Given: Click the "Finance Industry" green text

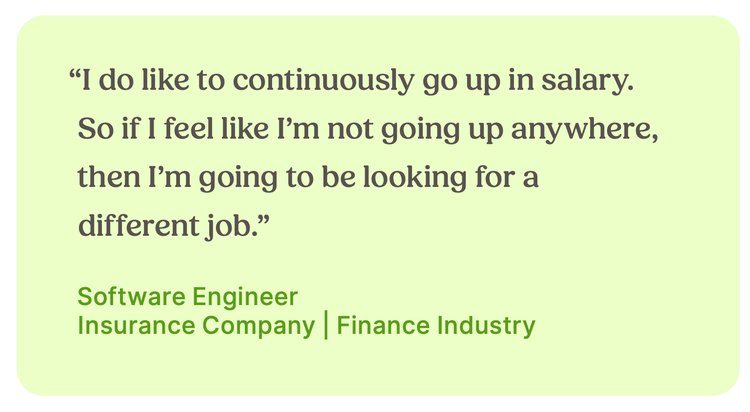Looking at the screenshot, I should [x=436, y=325].
